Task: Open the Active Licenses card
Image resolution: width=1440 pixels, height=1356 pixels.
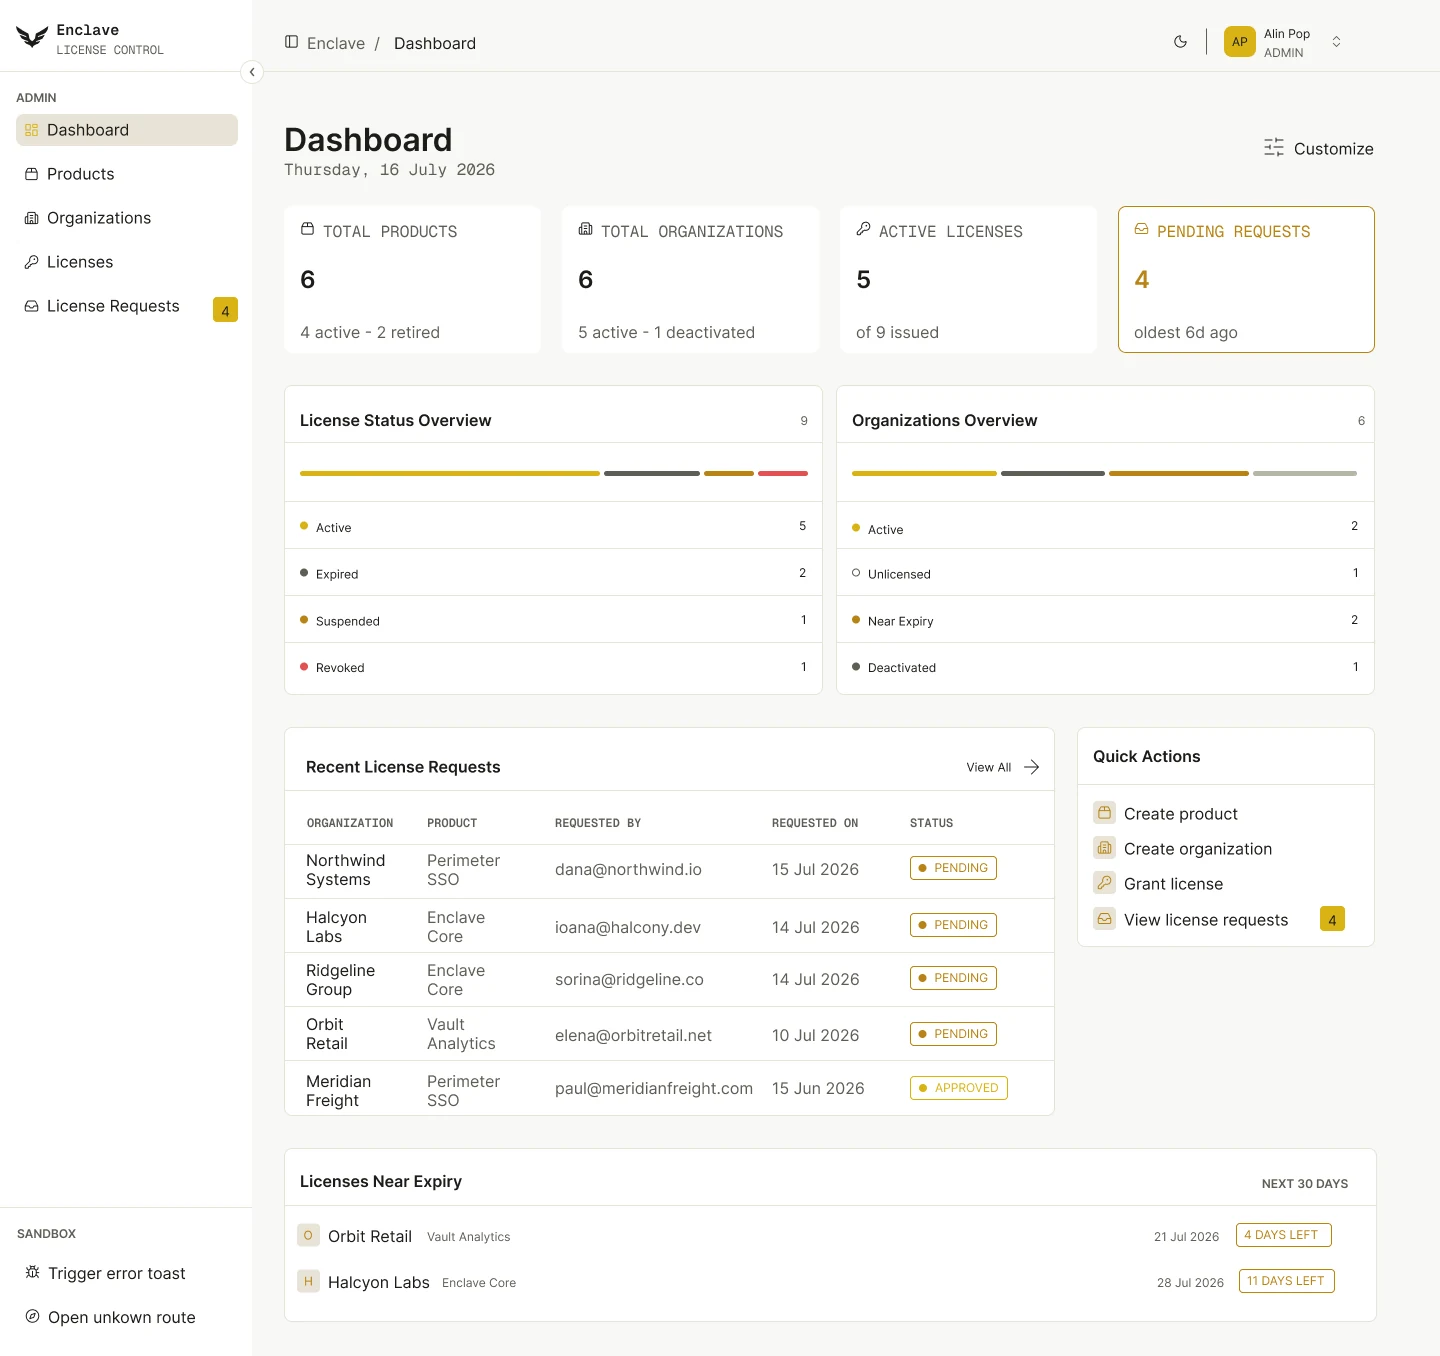Action: [x=968, y=280]
